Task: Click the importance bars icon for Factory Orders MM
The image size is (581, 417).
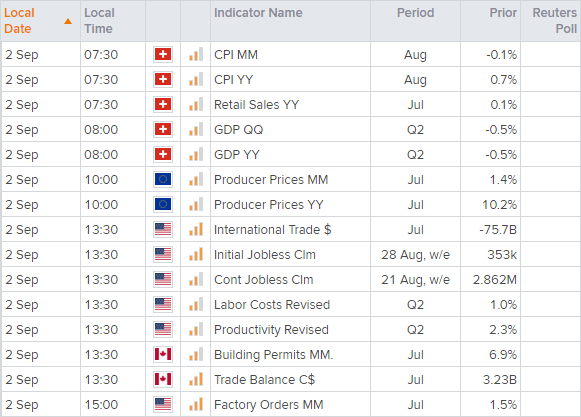Action: pos(196,404)
